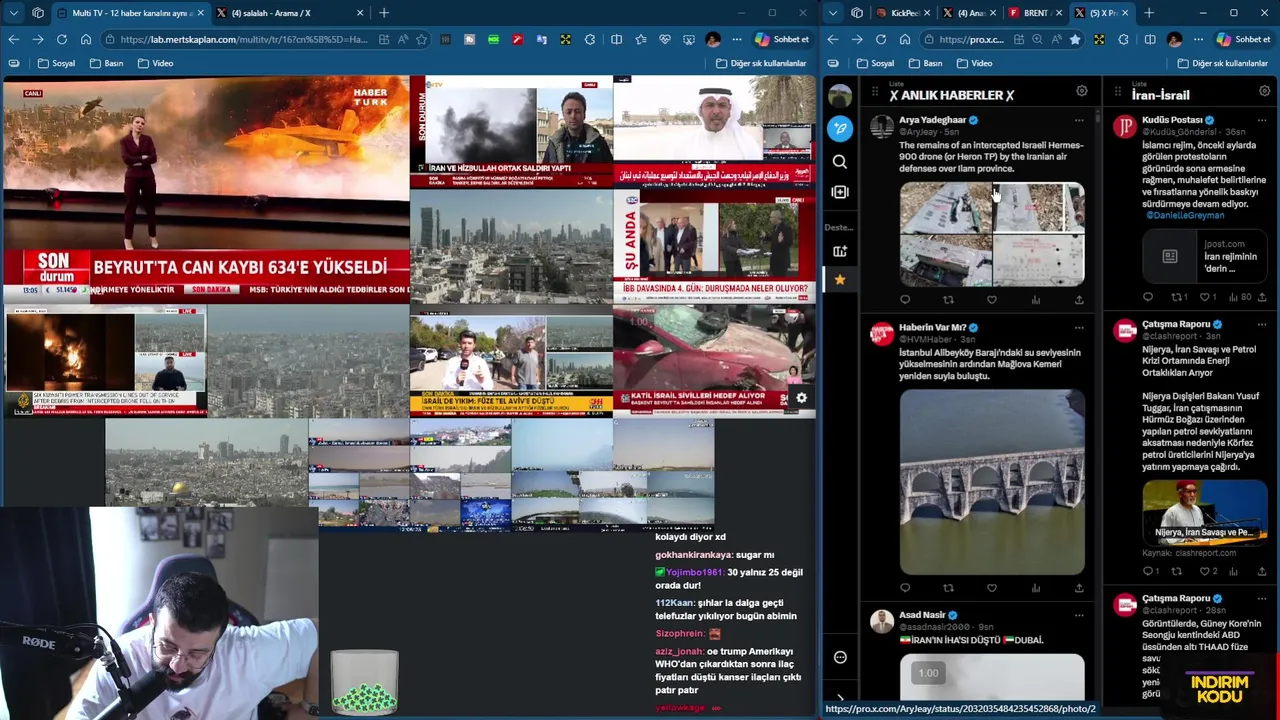This screenshot has width=1280, height=720.
Task: Like the Haberin Var Mı aqueduct post
Action: pyautogui.click(x=992, y=588)
